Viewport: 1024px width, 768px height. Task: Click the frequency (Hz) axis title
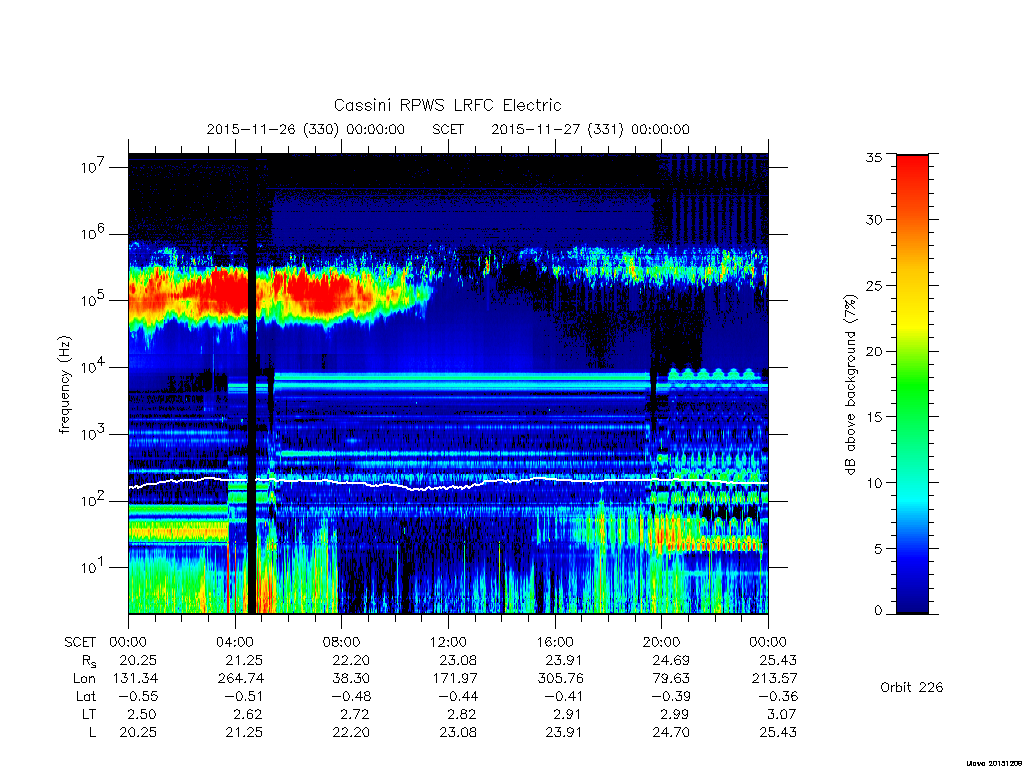[65, 385]
